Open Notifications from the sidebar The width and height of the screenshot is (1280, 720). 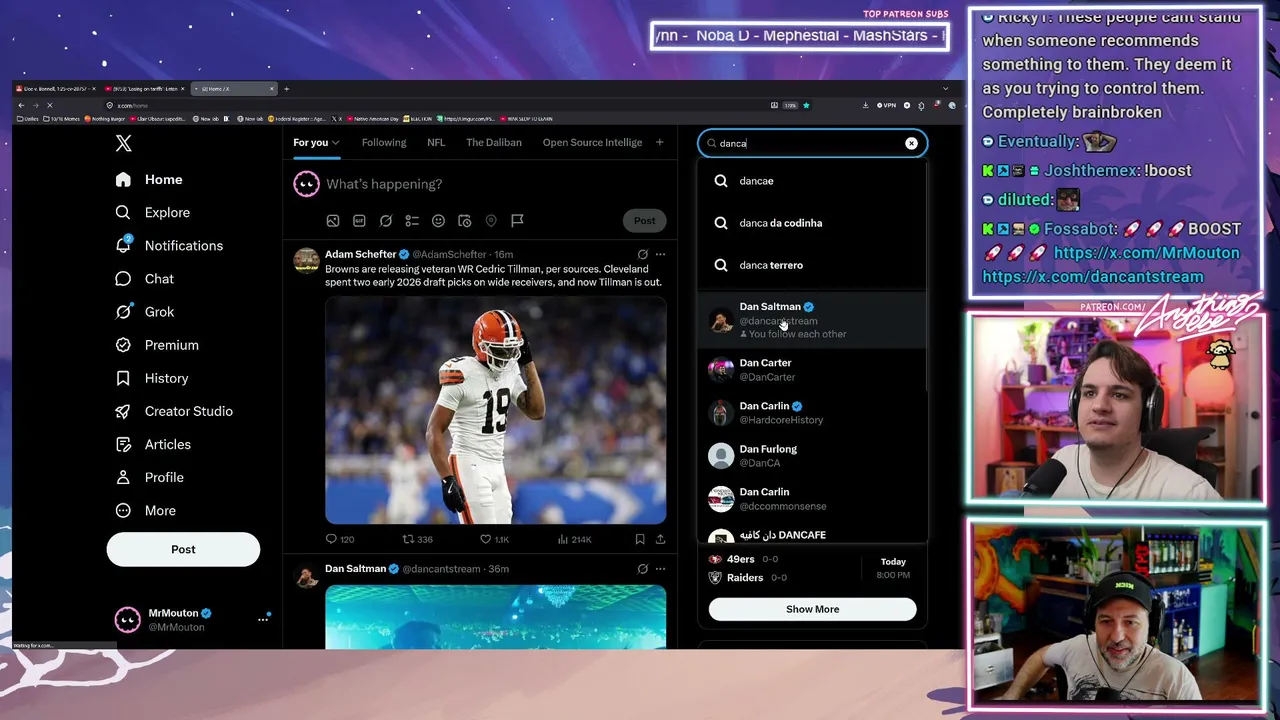pyautogui.click(x=168, y=245)
